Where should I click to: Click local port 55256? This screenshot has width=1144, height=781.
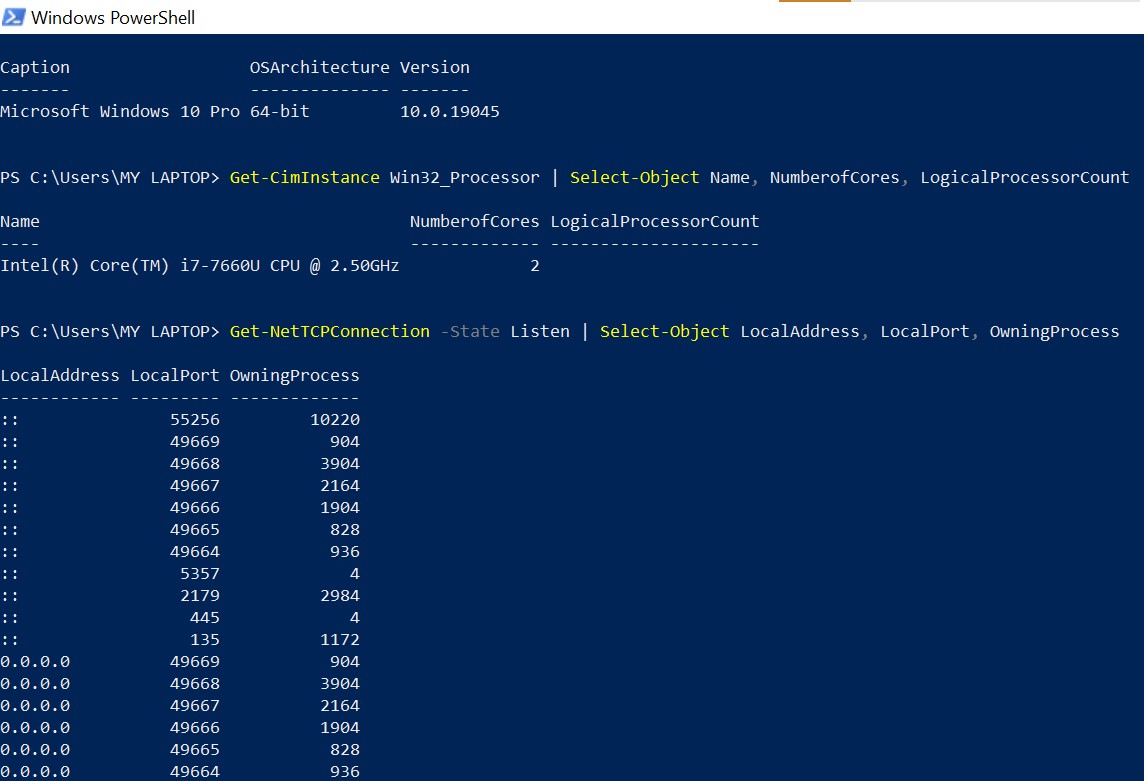click(x=195, y=420)
